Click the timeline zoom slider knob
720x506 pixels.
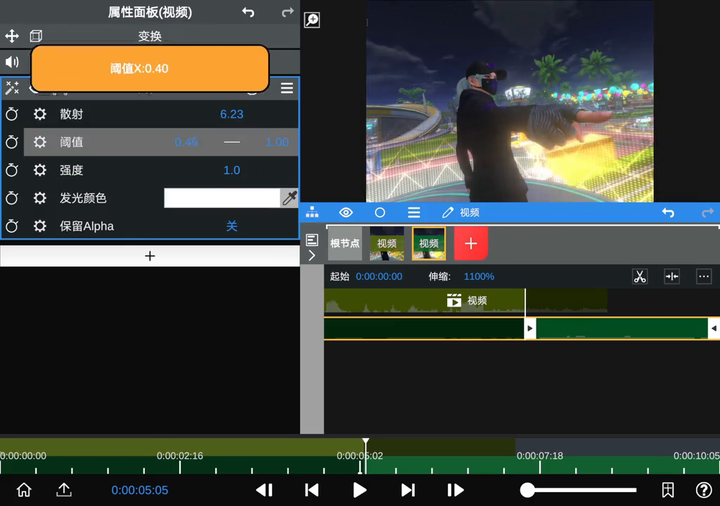[528, 490]
